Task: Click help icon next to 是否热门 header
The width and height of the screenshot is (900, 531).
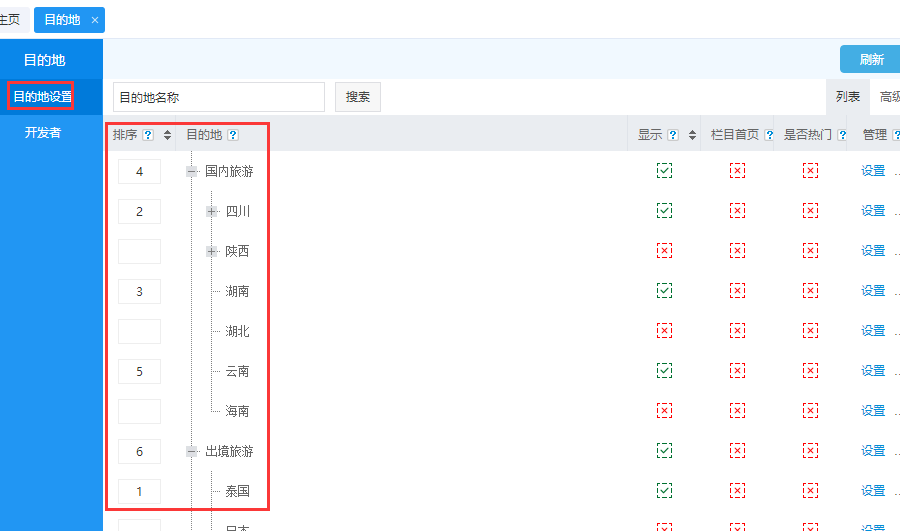Action: 840,135
